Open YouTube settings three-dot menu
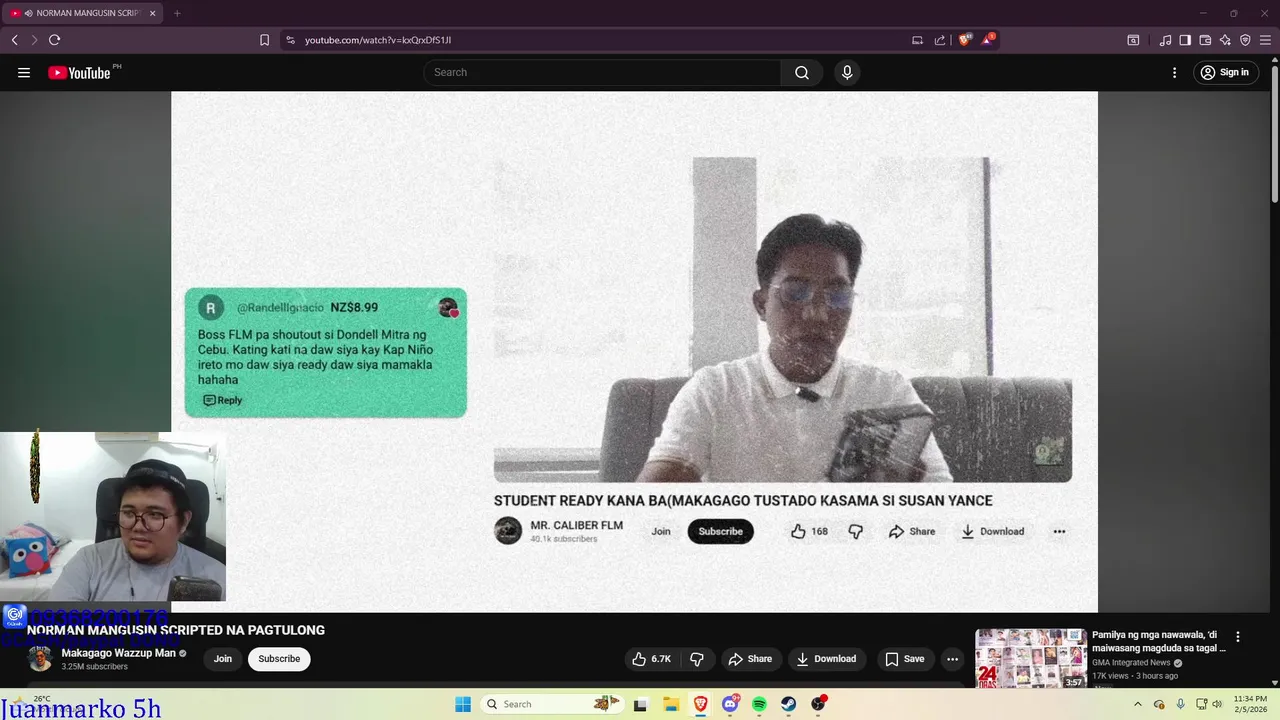The image size is (1280, 720). [x=1175, y=72]
